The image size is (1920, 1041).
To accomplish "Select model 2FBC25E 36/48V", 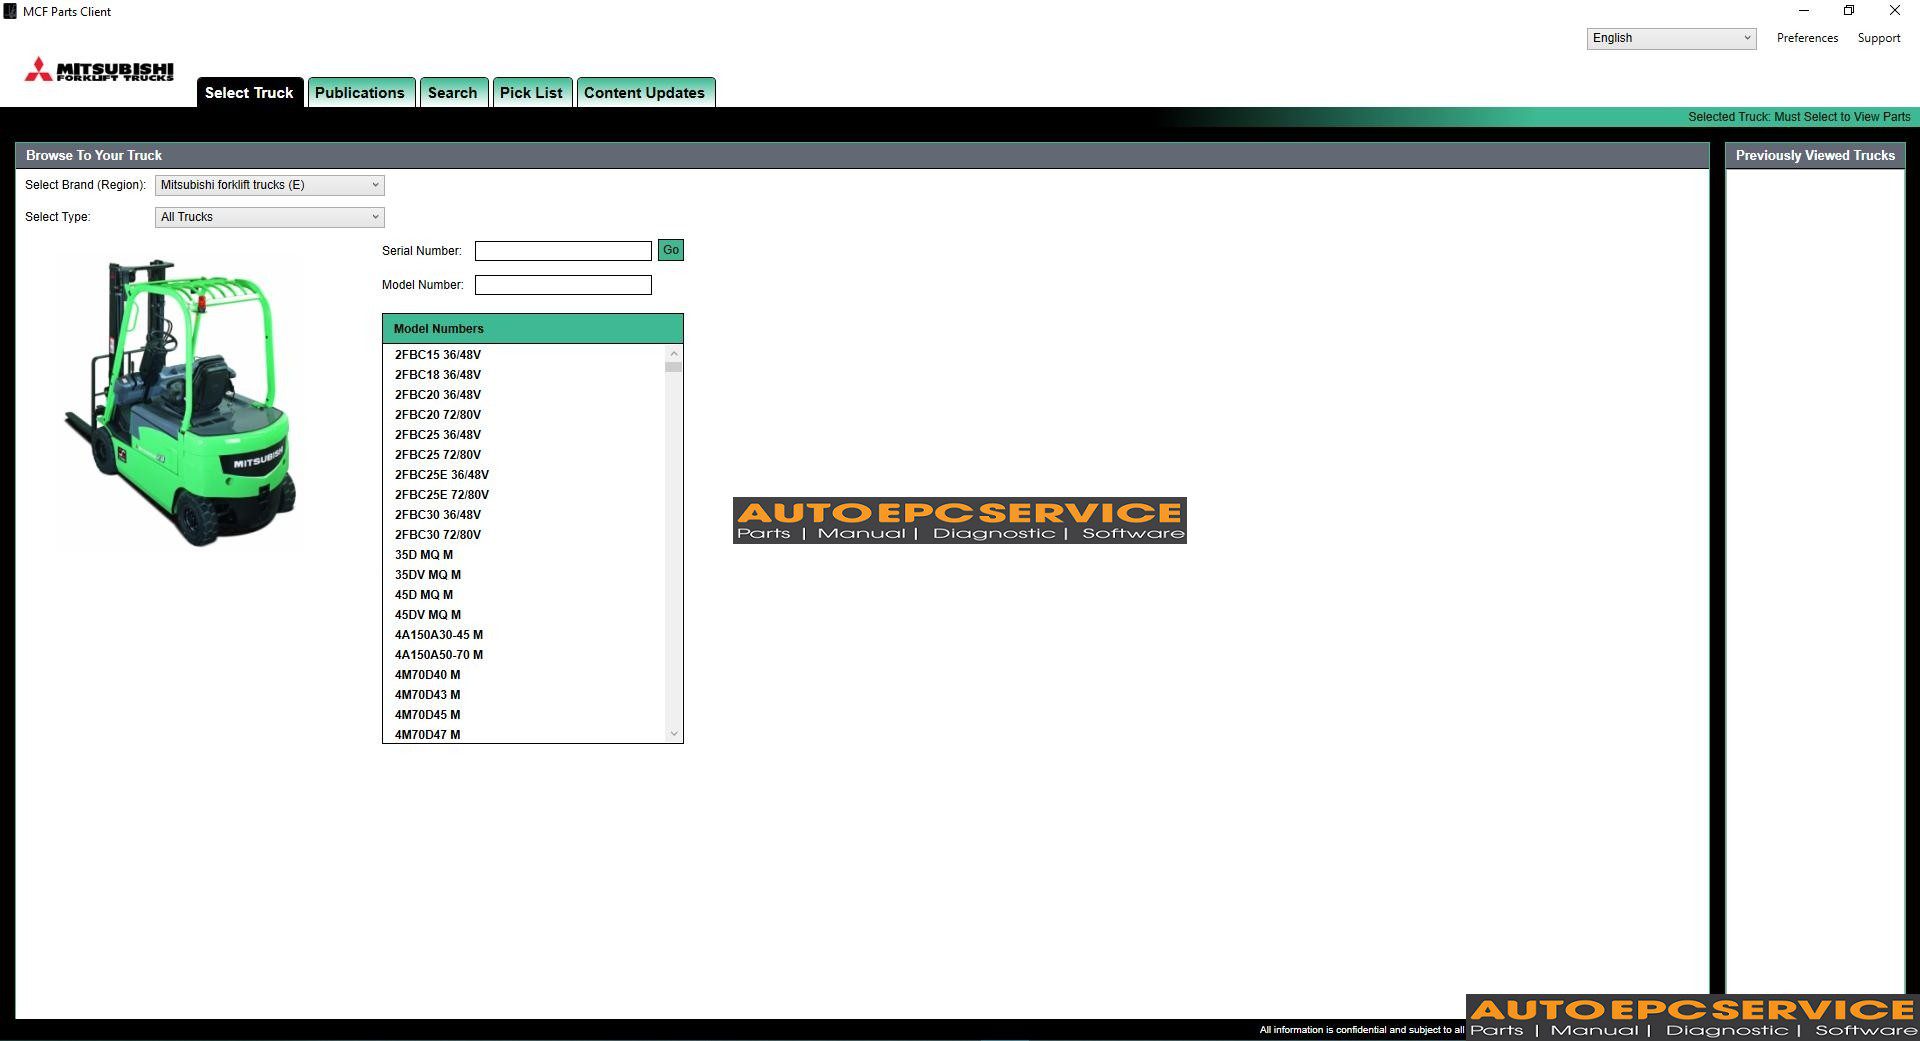I will pyautogui.click(x=524, y=475).
